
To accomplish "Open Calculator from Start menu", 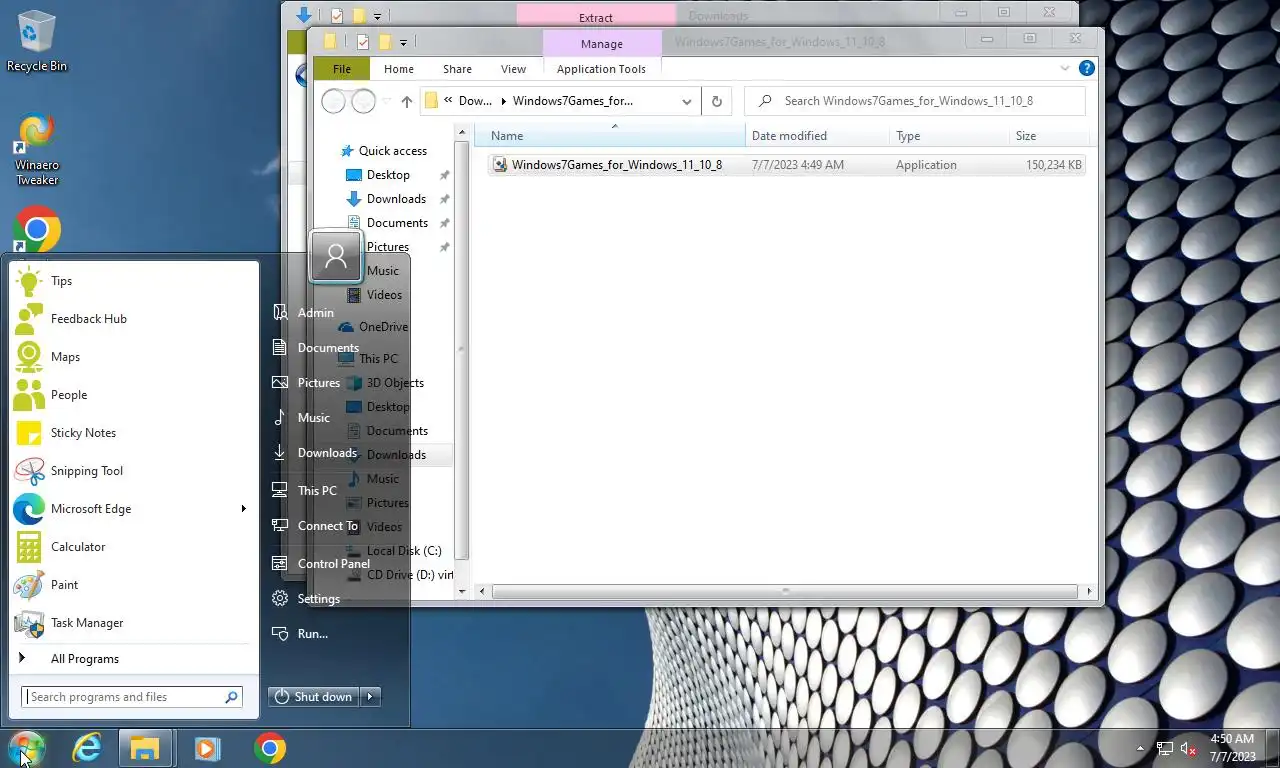I will 132,547.
